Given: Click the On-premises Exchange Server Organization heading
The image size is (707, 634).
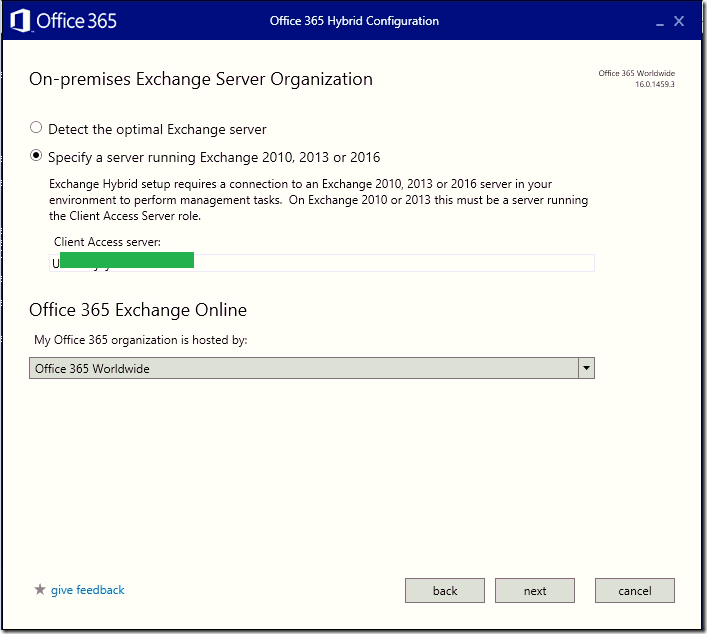Looking at the screenshot, I should [201, 79].
